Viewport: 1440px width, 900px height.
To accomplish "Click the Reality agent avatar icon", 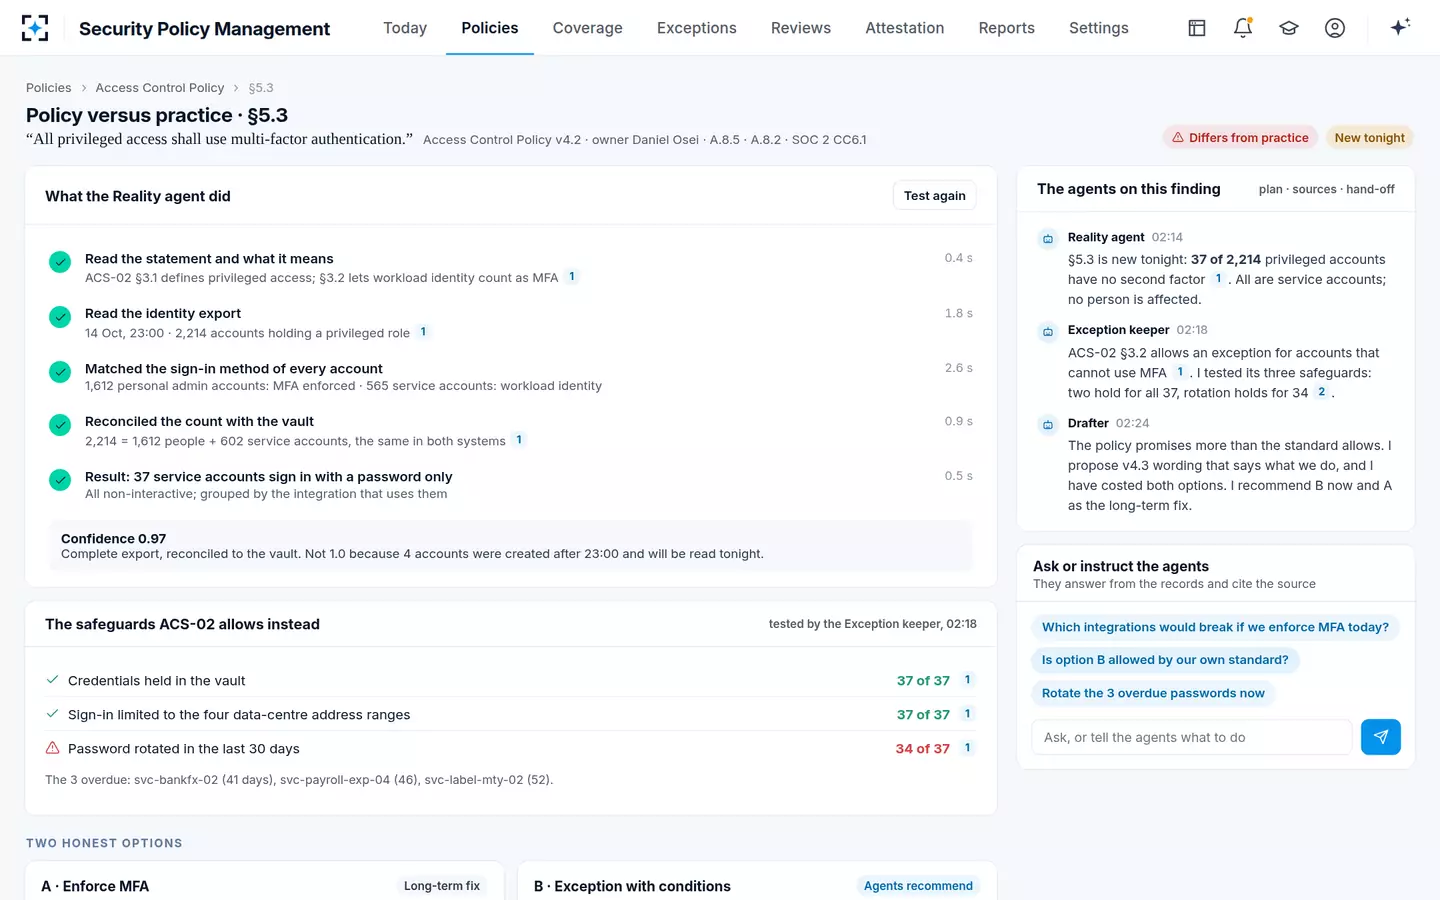I will (x=1048, y=238).
